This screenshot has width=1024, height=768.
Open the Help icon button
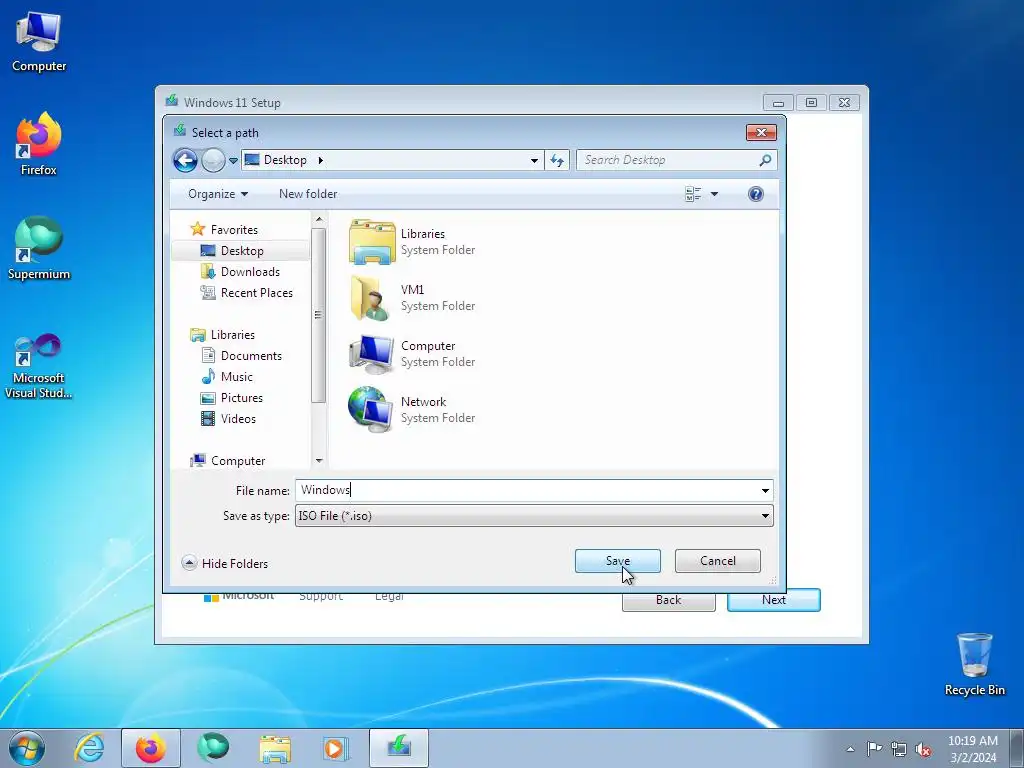(756, 194)
